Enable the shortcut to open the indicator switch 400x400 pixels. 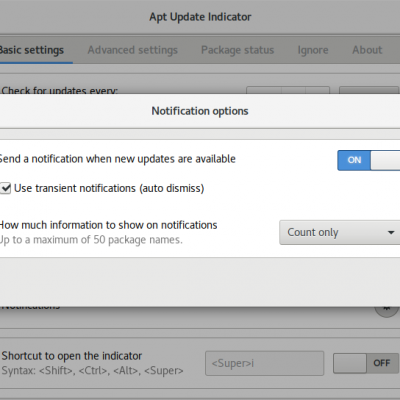[x=366, y=363]
